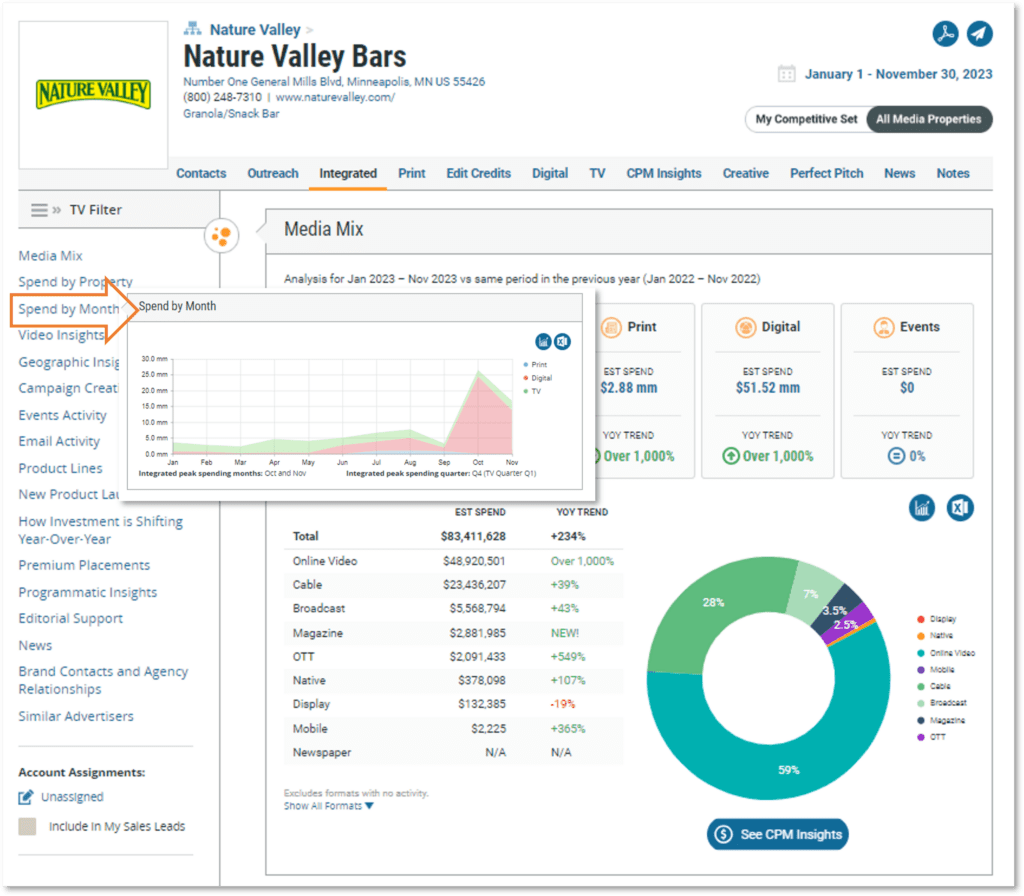Click the Unassigned edit pencil icon
1024x896 pixels.
click(x=25, y=797)
